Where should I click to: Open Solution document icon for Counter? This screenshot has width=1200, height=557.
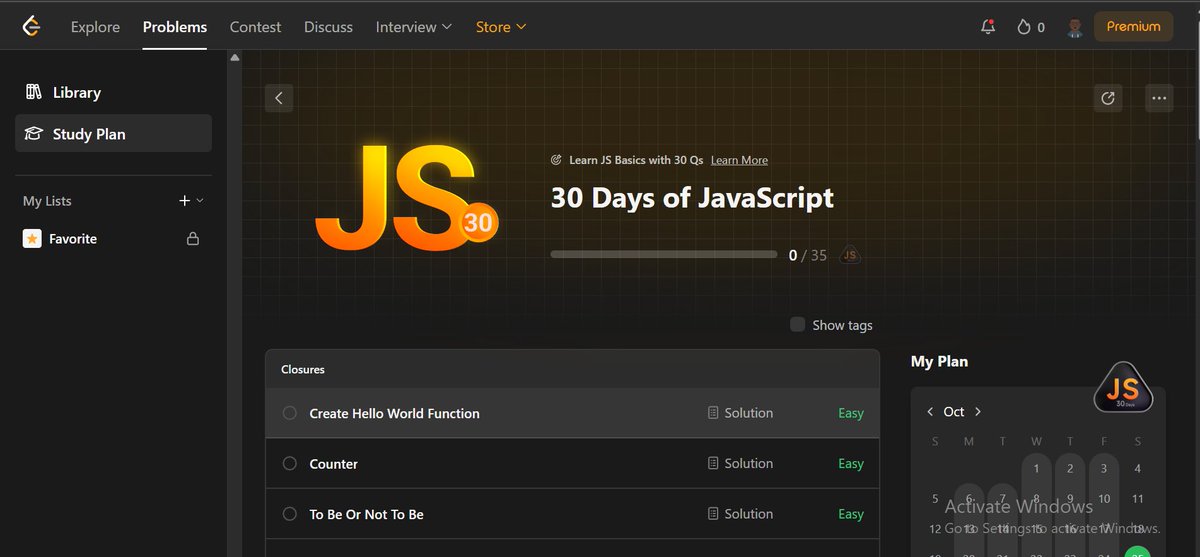pyautogui.click(x=713, y=464)
